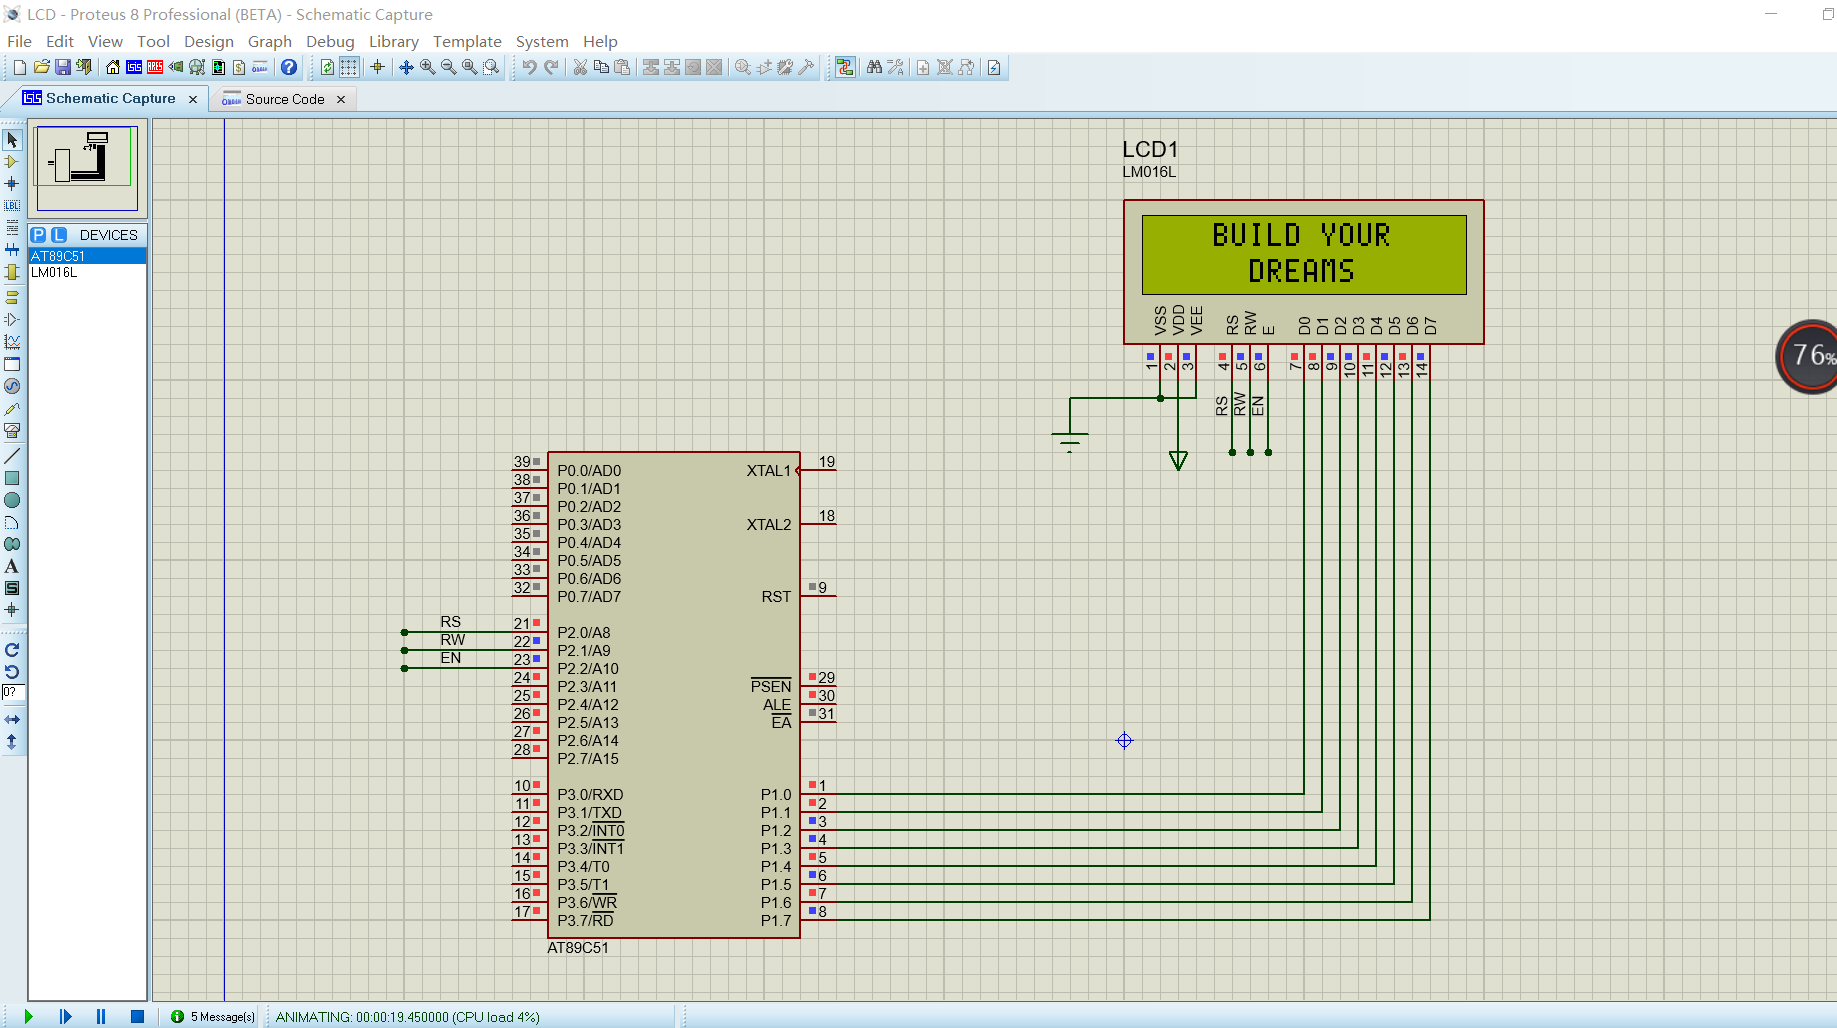Click the Cut scissors icon
1837x1028 pixels.
pos(580,67)
